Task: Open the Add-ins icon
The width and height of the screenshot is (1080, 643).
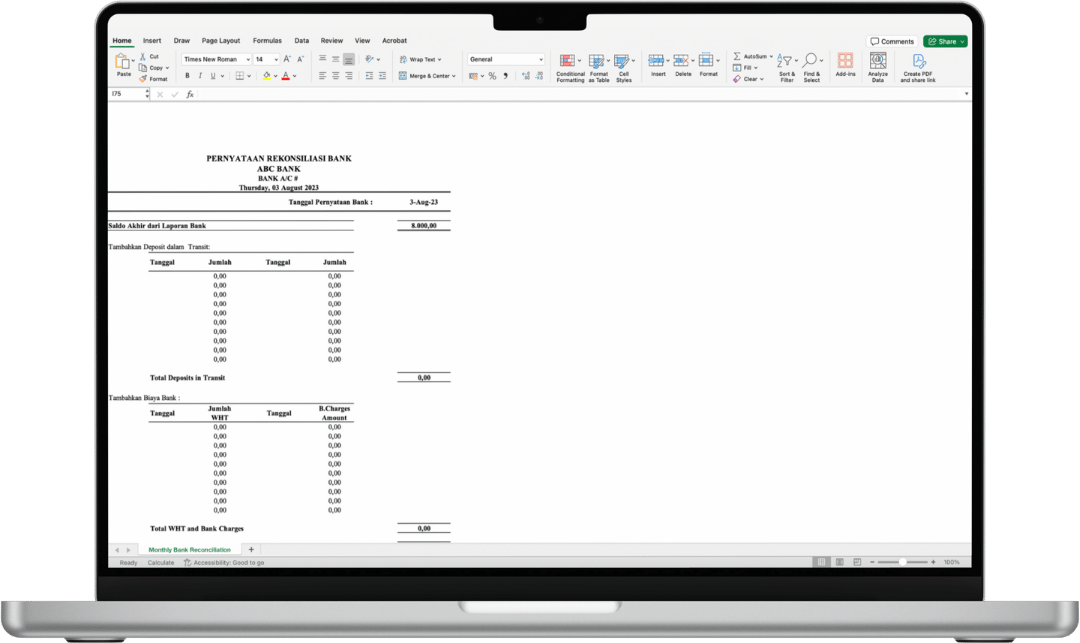Action: (x=845, y=64)
